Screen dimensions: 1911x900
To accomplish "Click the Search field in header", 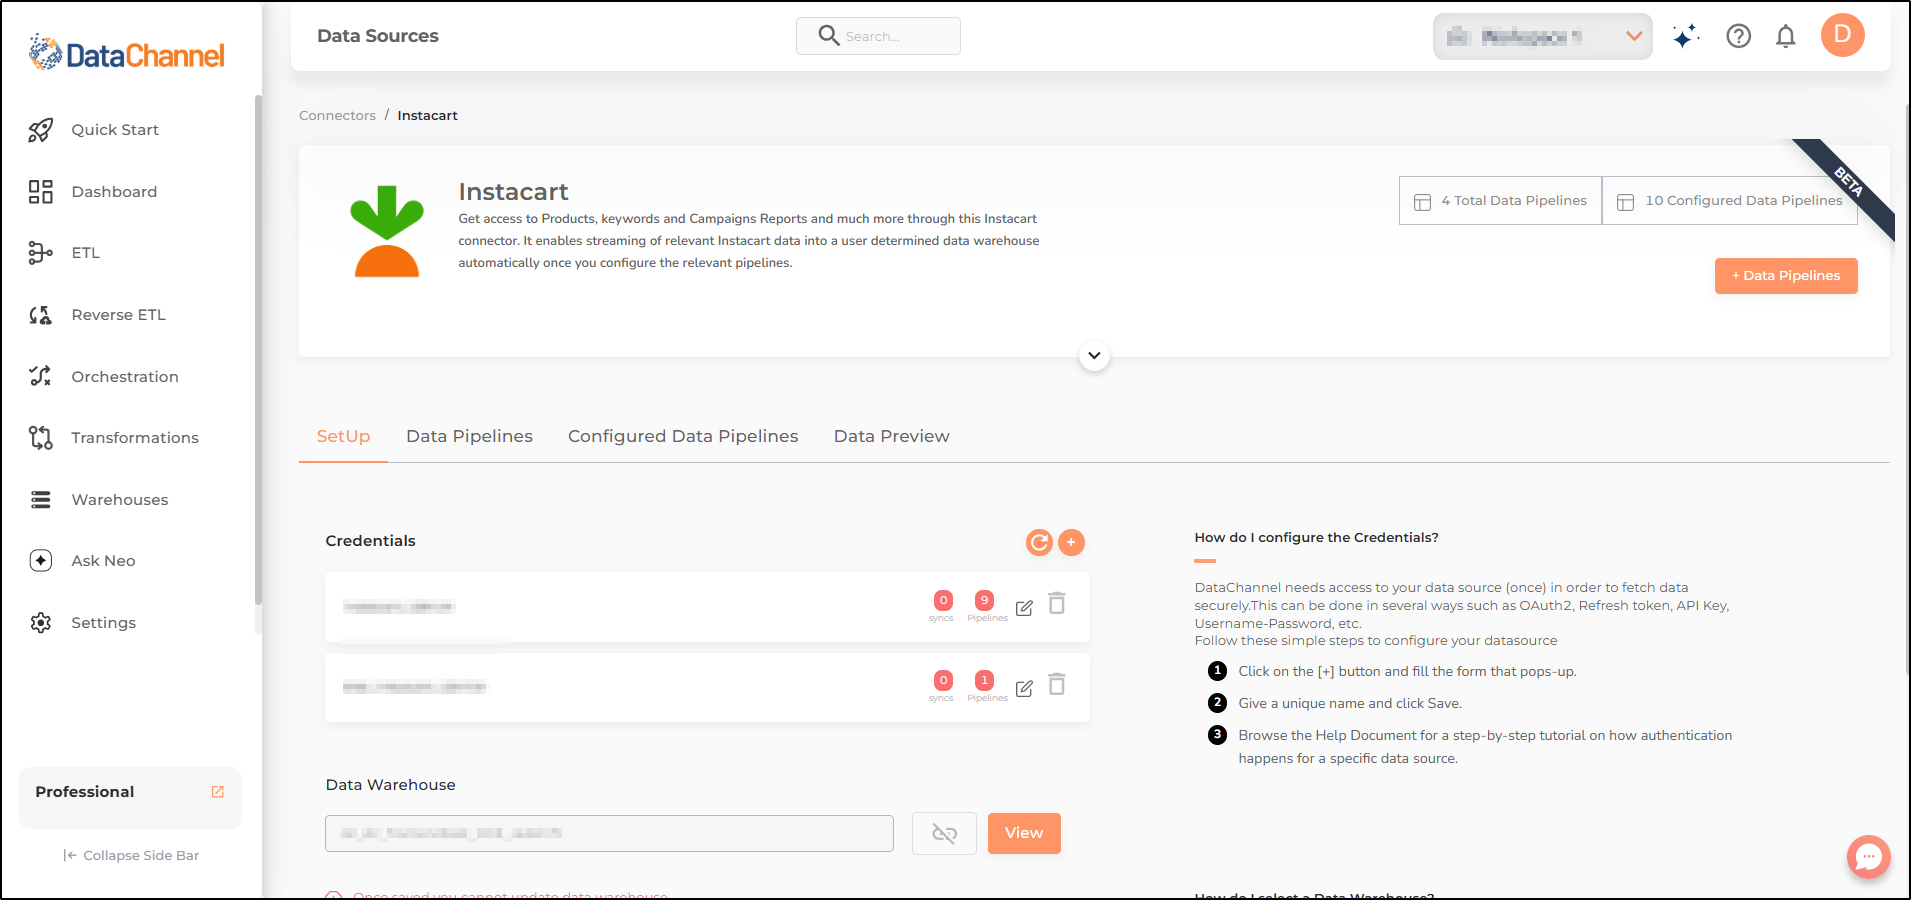I will (x=878, y=36).
